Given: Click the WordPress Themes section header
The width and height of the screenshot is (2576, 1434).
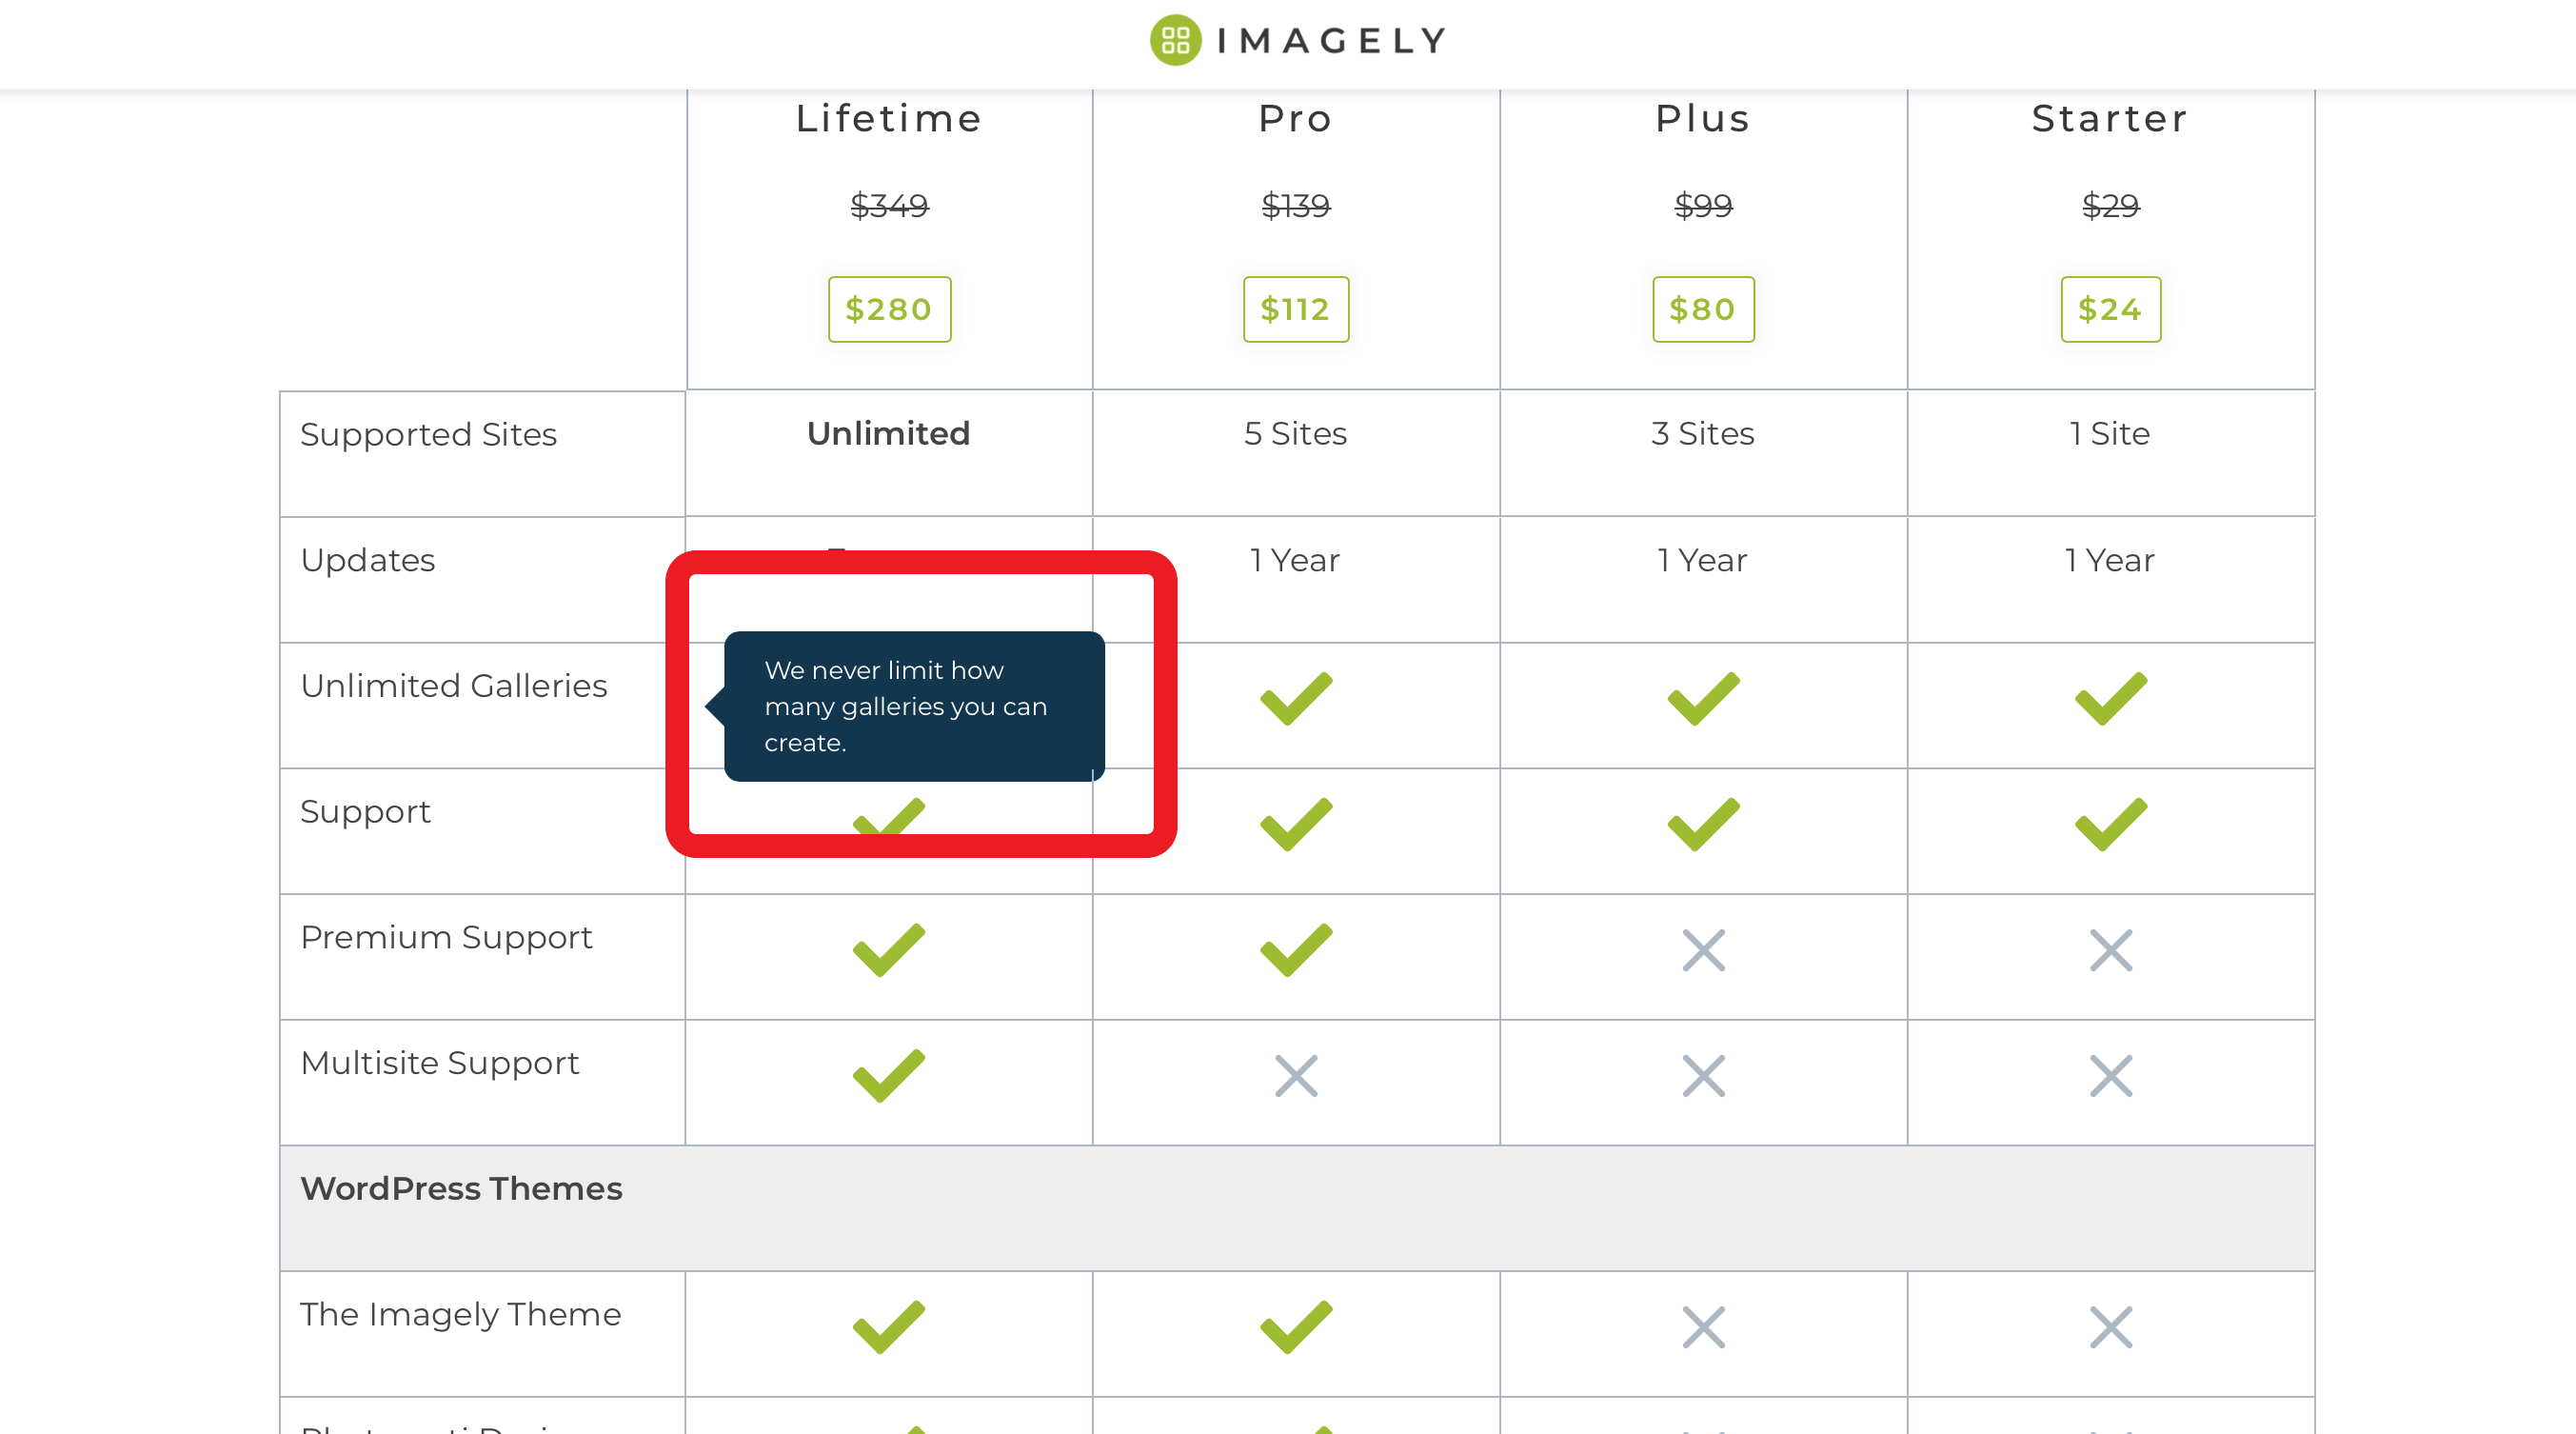Looking at the screenshot, I should click(x=461, y=1188).
